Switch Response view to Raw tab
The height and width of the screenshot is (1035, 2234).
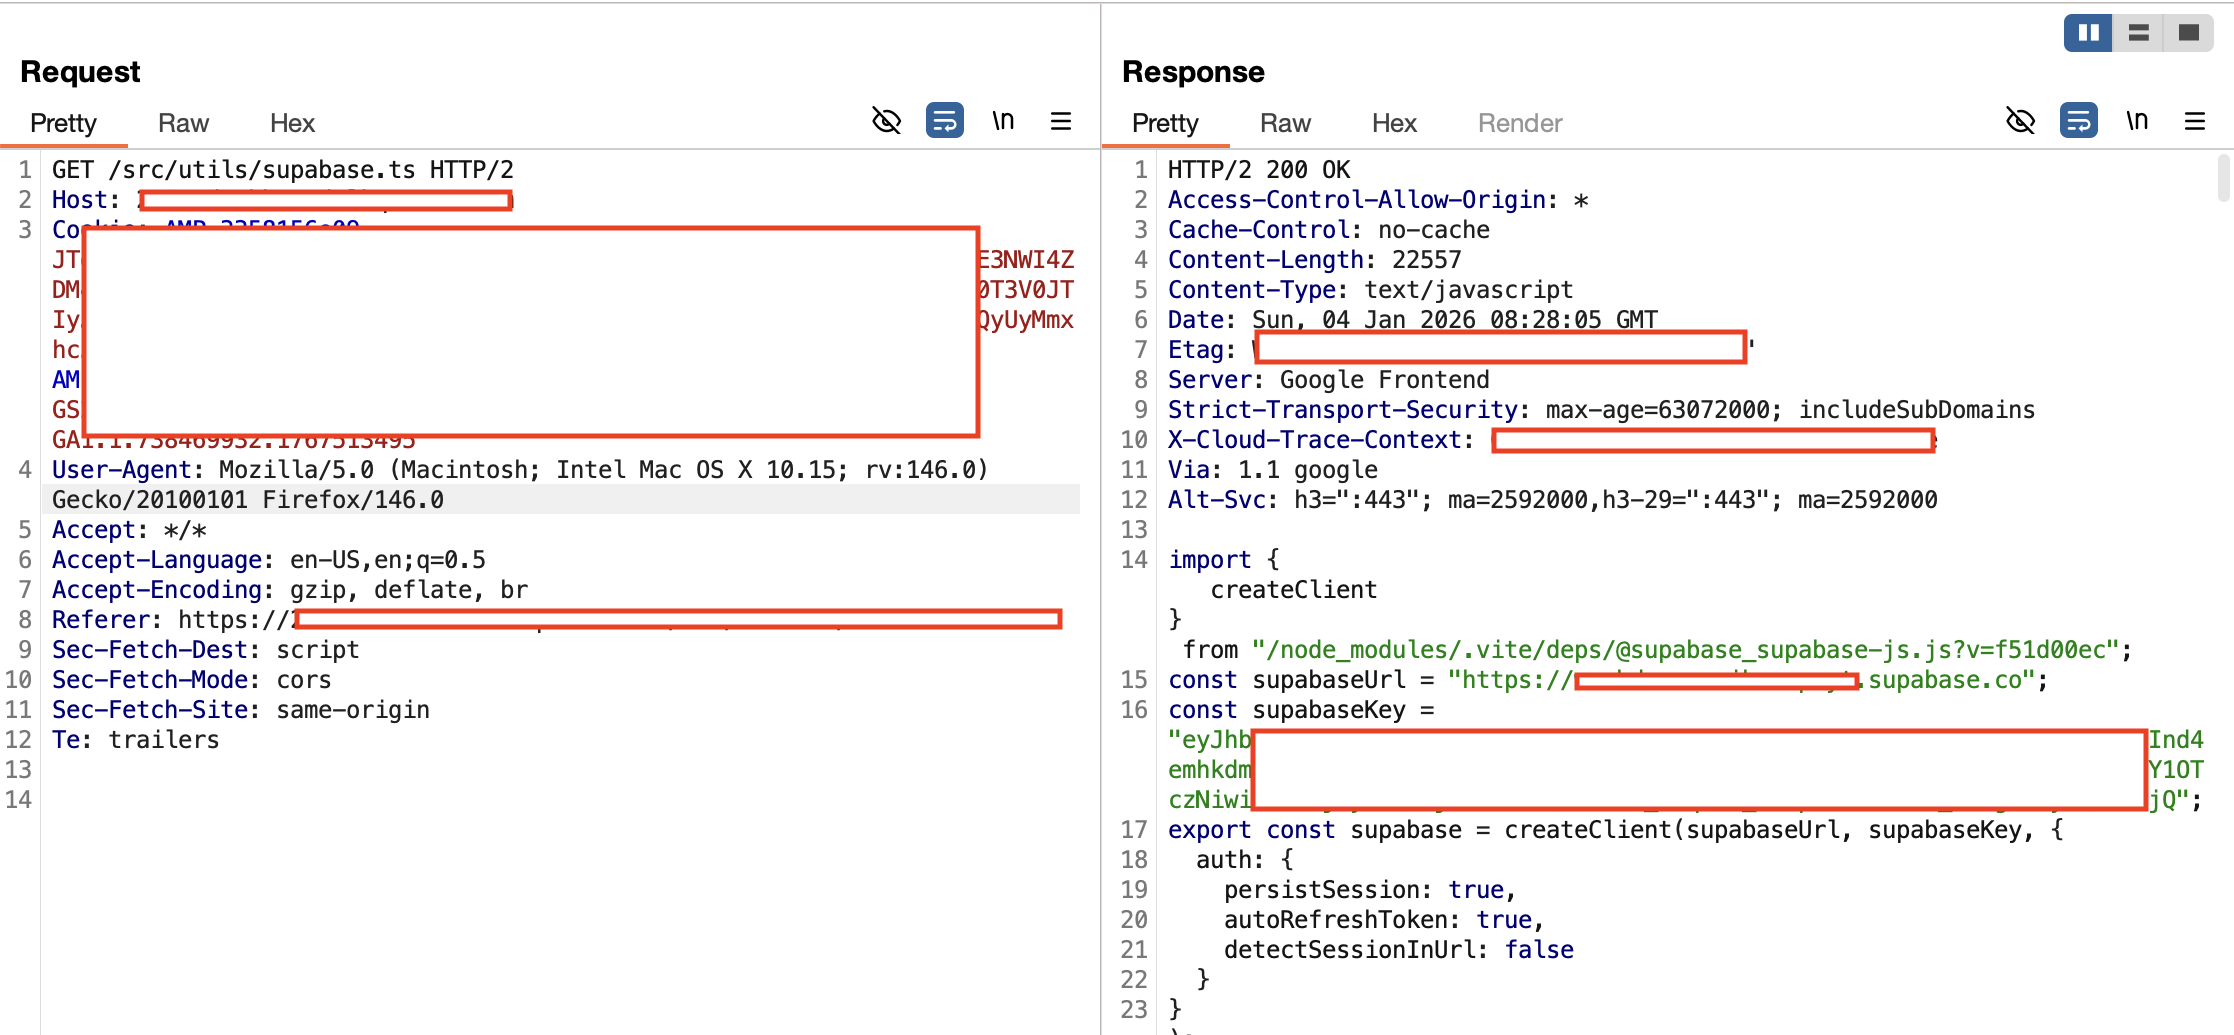[x=1285, y=123]
